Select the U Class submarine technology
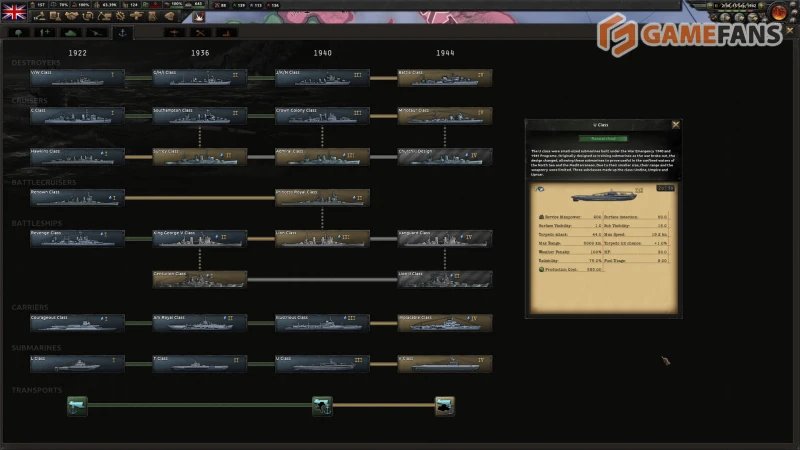 point(322,362)
